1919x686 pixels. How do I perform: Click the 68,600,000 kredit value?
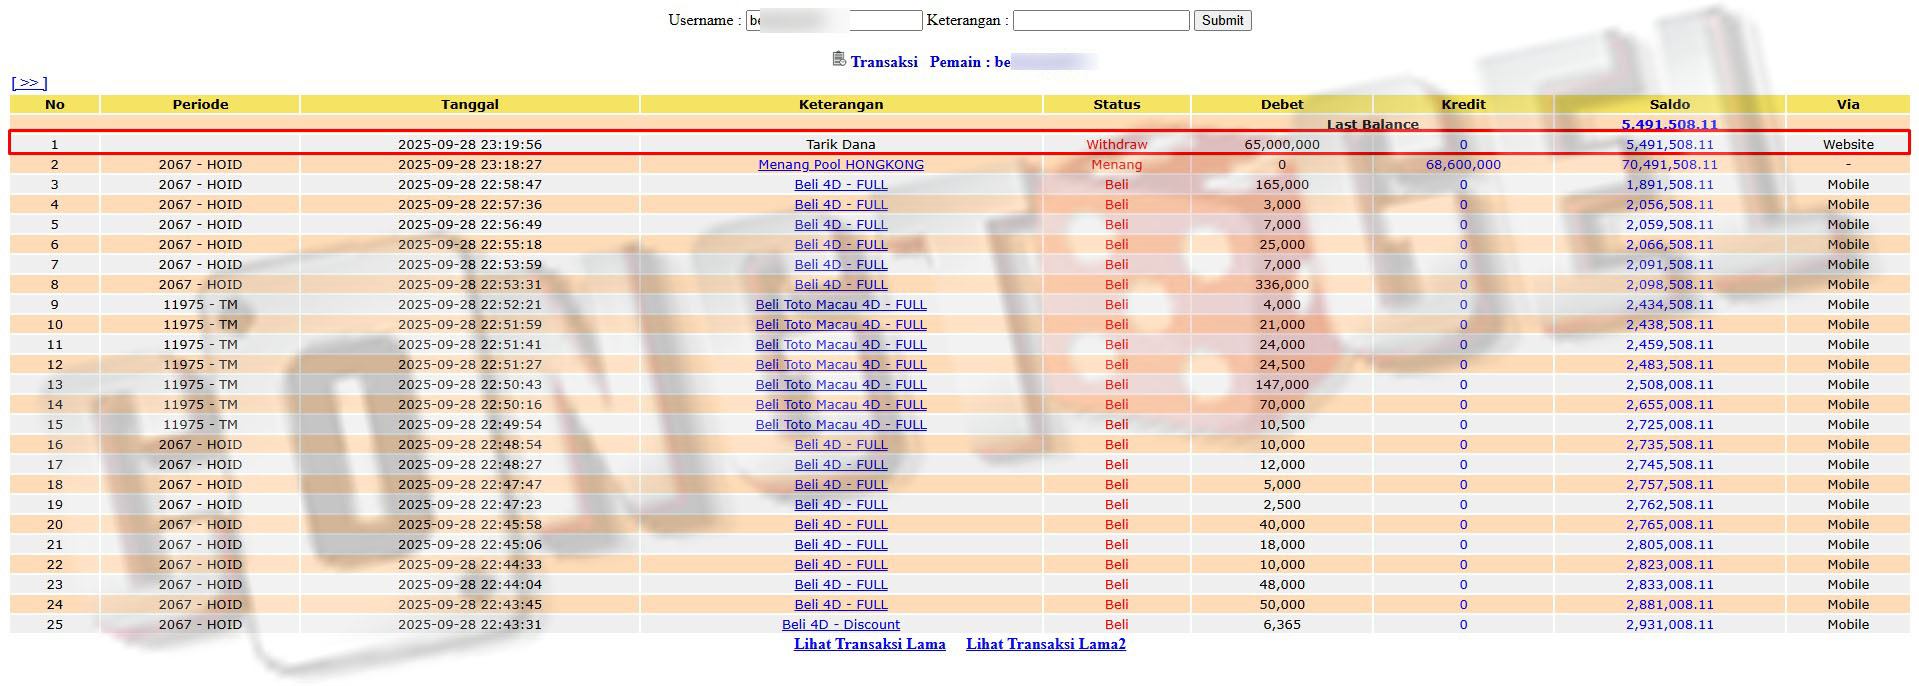click(x=1463, y=165)
